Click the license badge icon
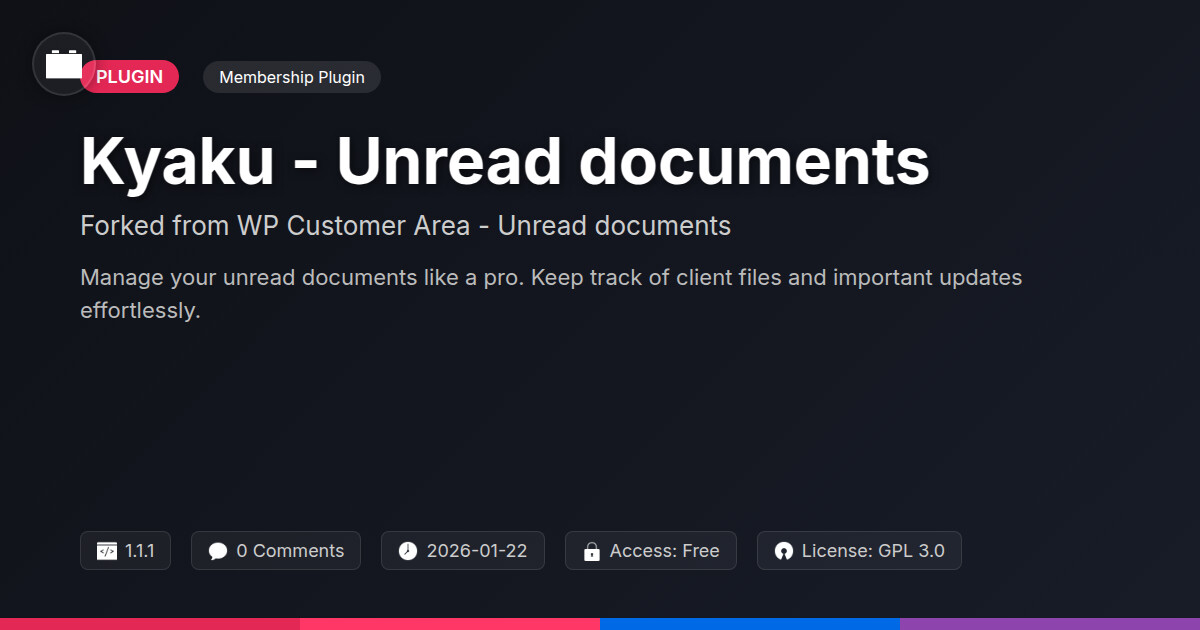The width and height of the screenshot is (1200, 630). tap(784, 551)
